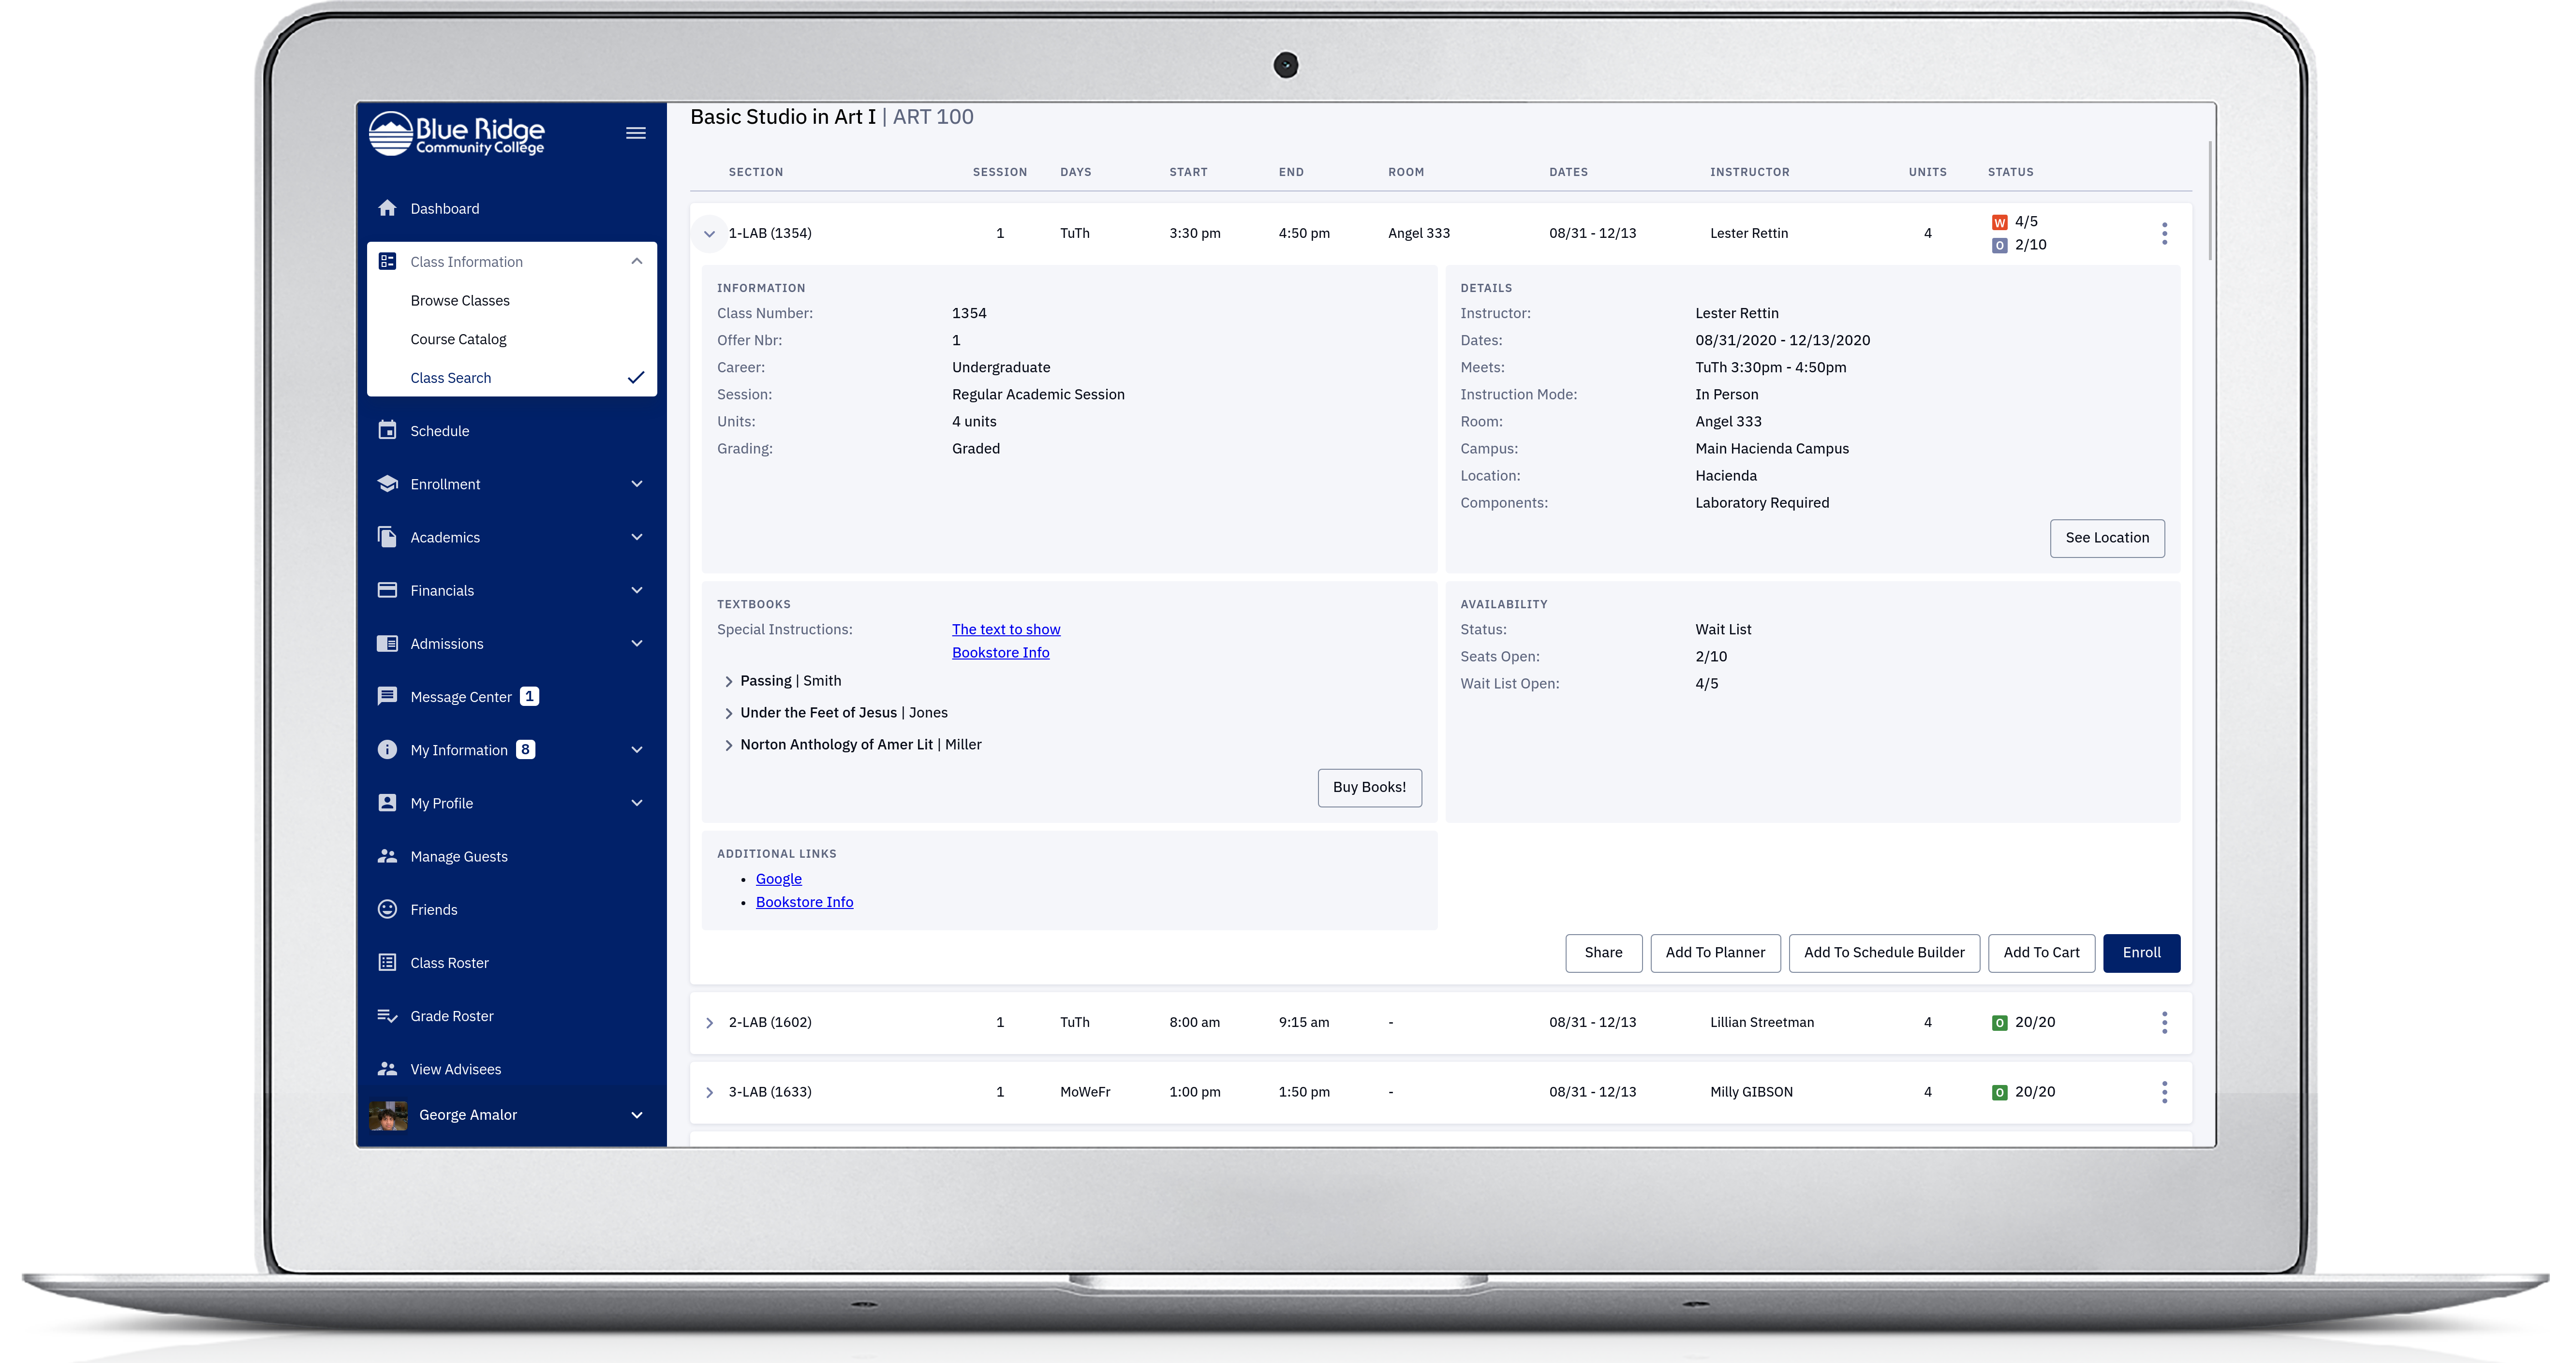Click the My Profile person icon
This screenshot has width=2576, height=1363.
click(x=387, y=802)
